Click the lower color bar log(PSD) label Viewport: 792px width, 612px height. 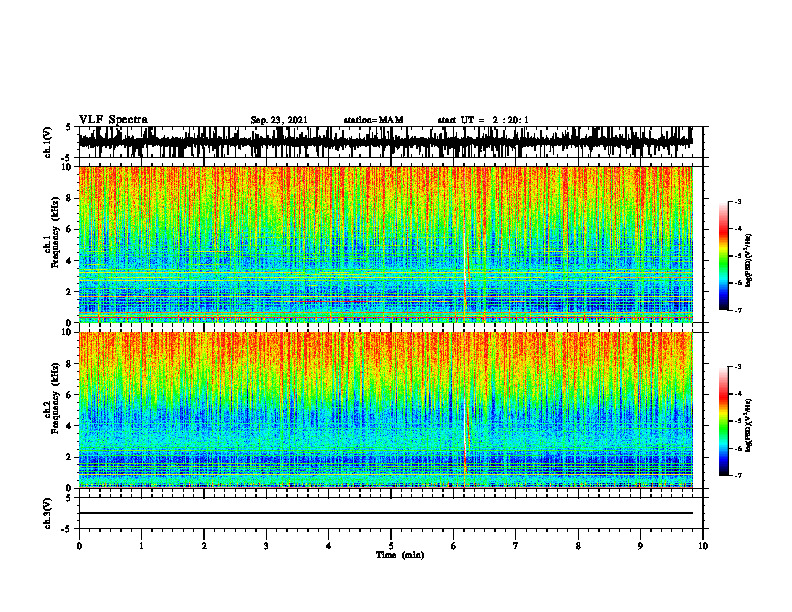[749, 426]
